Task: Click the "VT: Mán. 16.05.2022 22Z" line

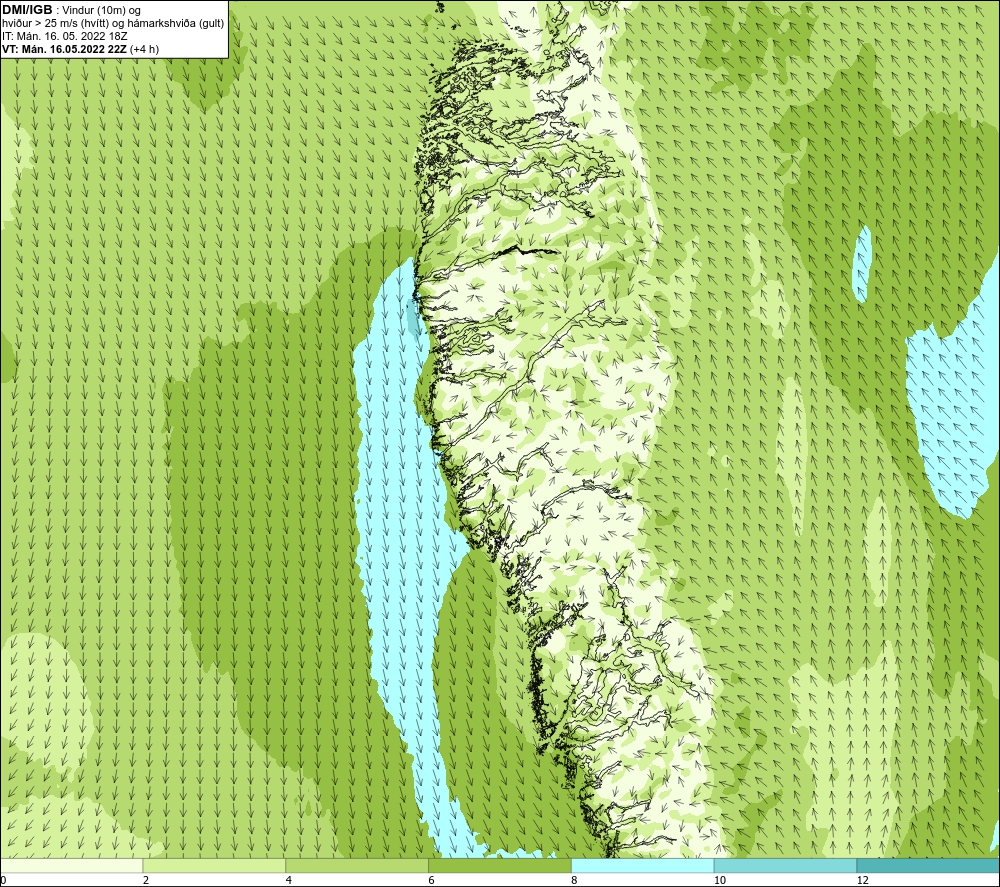Action: point(64,49)
